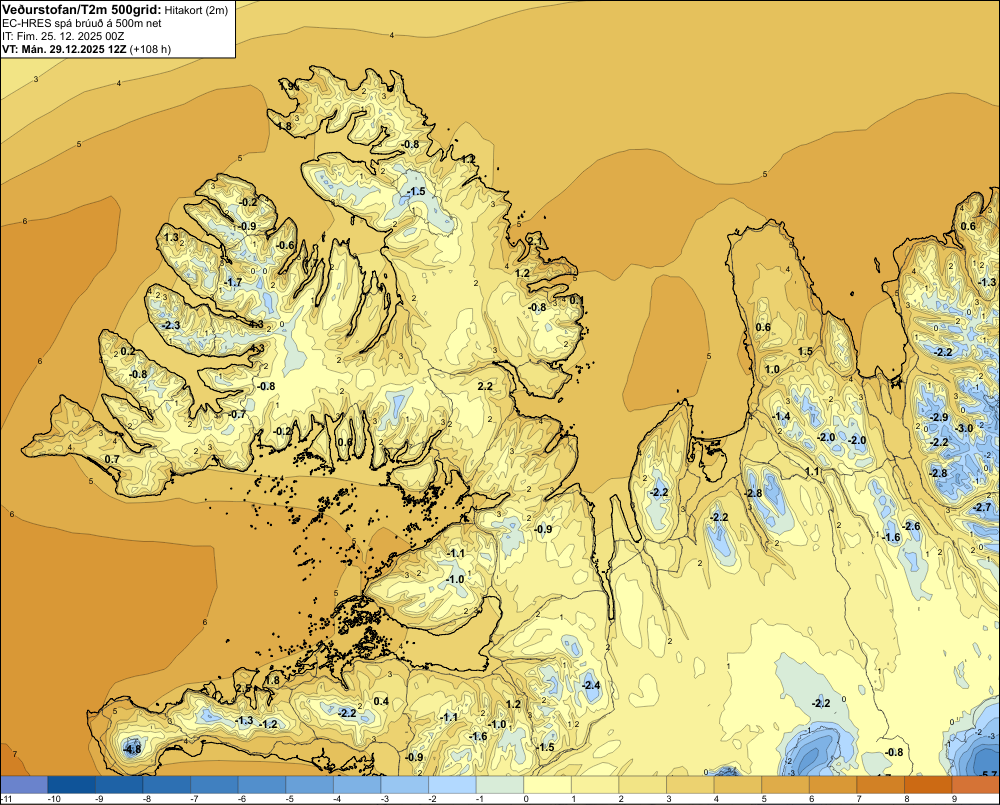Click the '-1.4' temperature value on the map
Image resolution: width=1000 pixels, height=805 pixels.
[781, 417]
